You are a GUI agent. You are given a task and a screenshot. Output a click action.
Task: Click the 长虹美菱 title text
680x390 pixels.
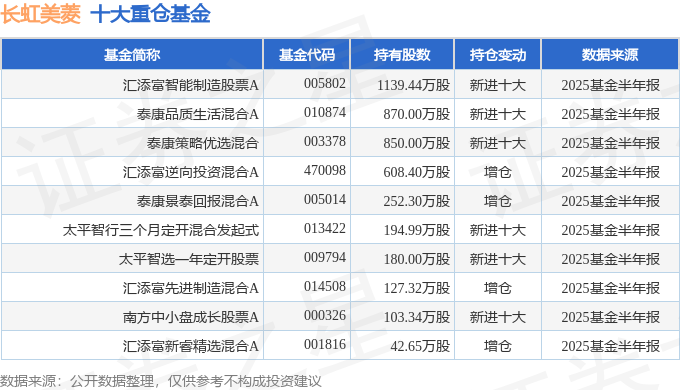pyautogui.click(x=40, y=13)
